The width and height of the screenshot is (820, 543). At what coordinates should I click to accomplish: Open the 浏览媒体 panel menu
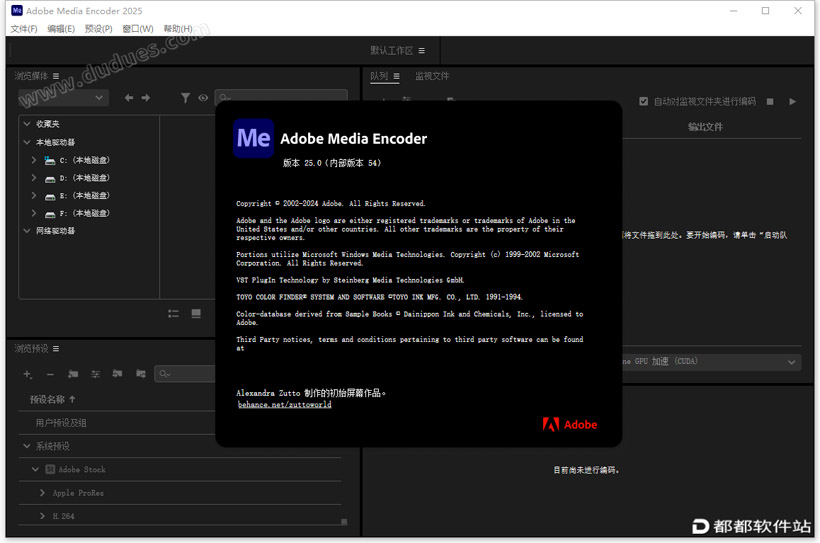point(56,76)
